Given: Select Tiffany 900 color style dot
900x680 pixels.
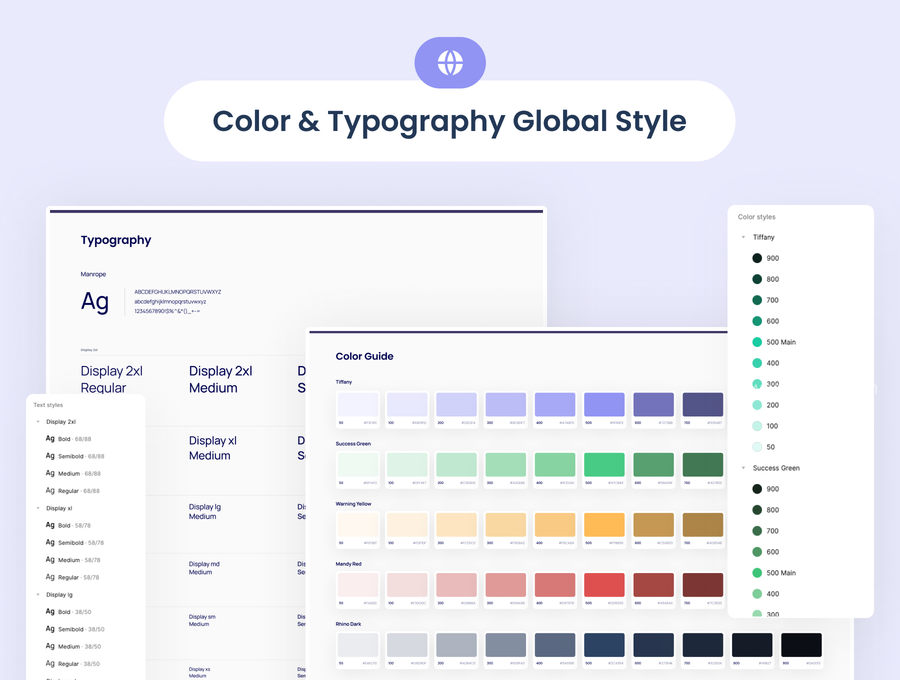Looking at the screenshot, I should [757, 258].
